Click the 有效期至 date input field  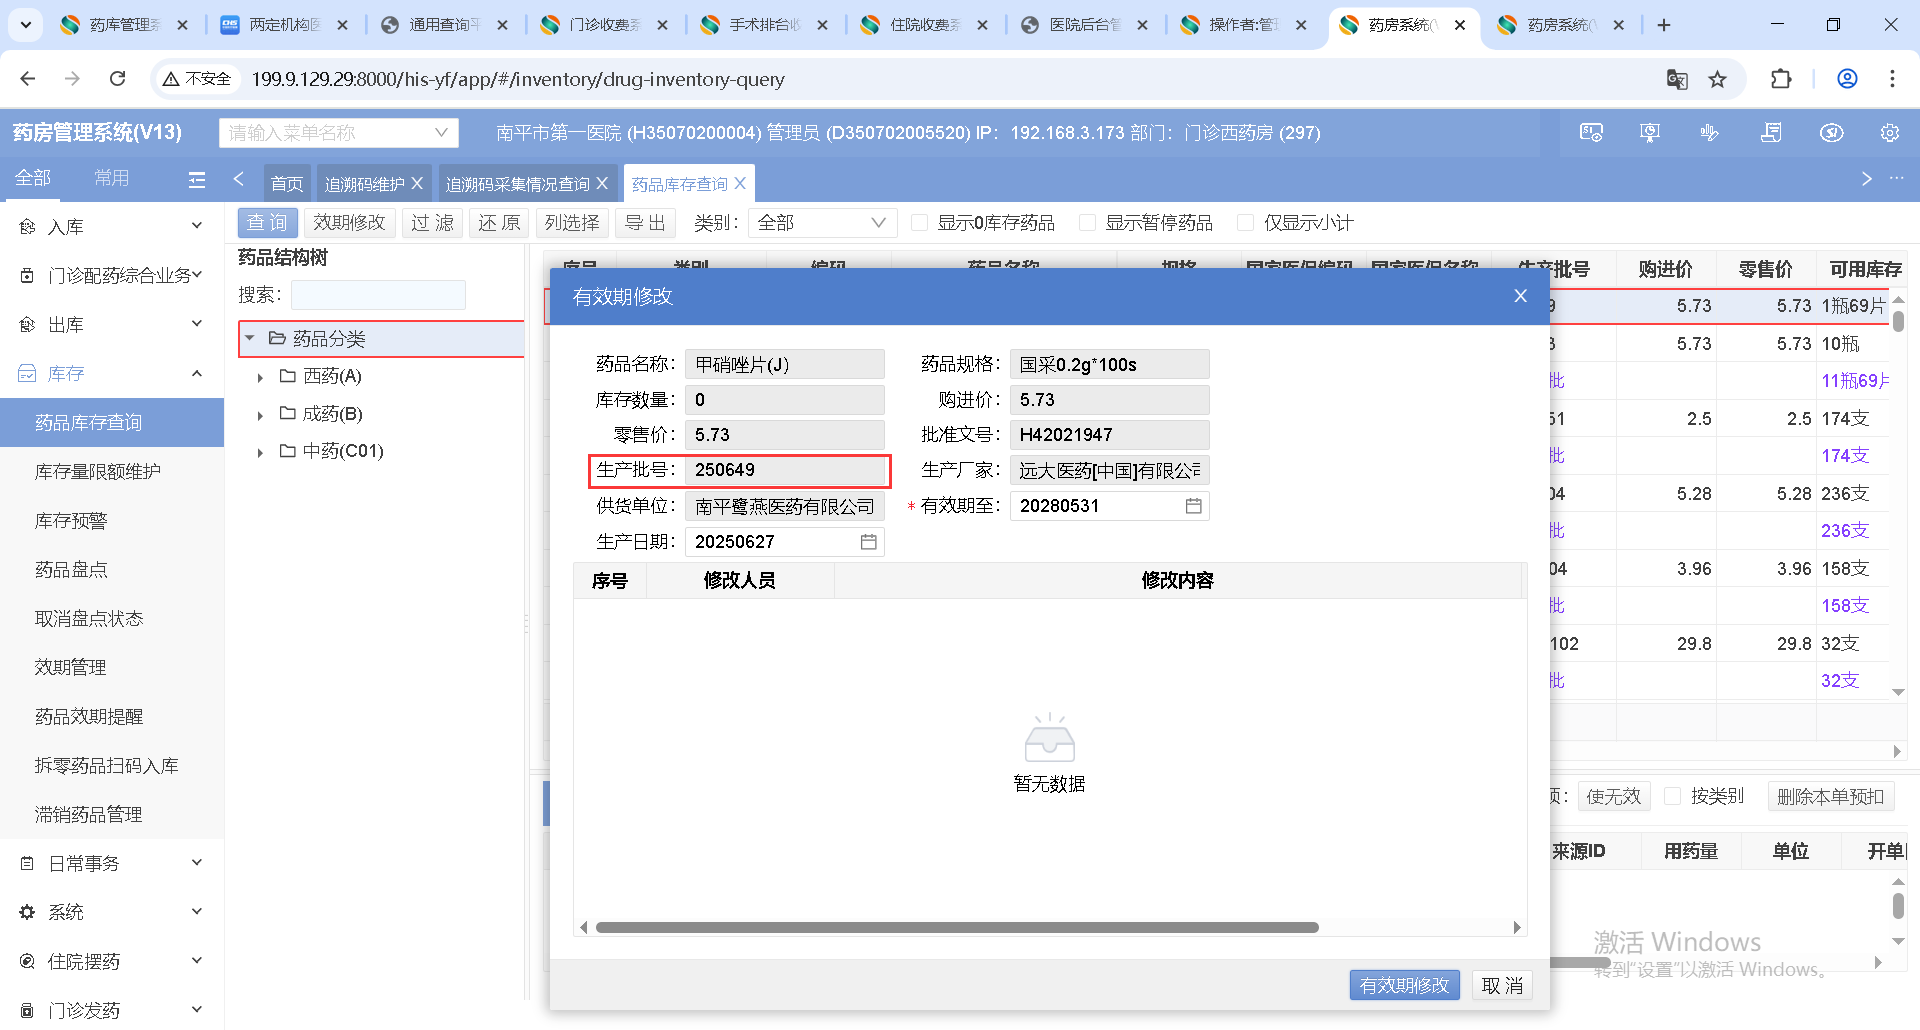pyautogui.click(x=1109, y=506)
